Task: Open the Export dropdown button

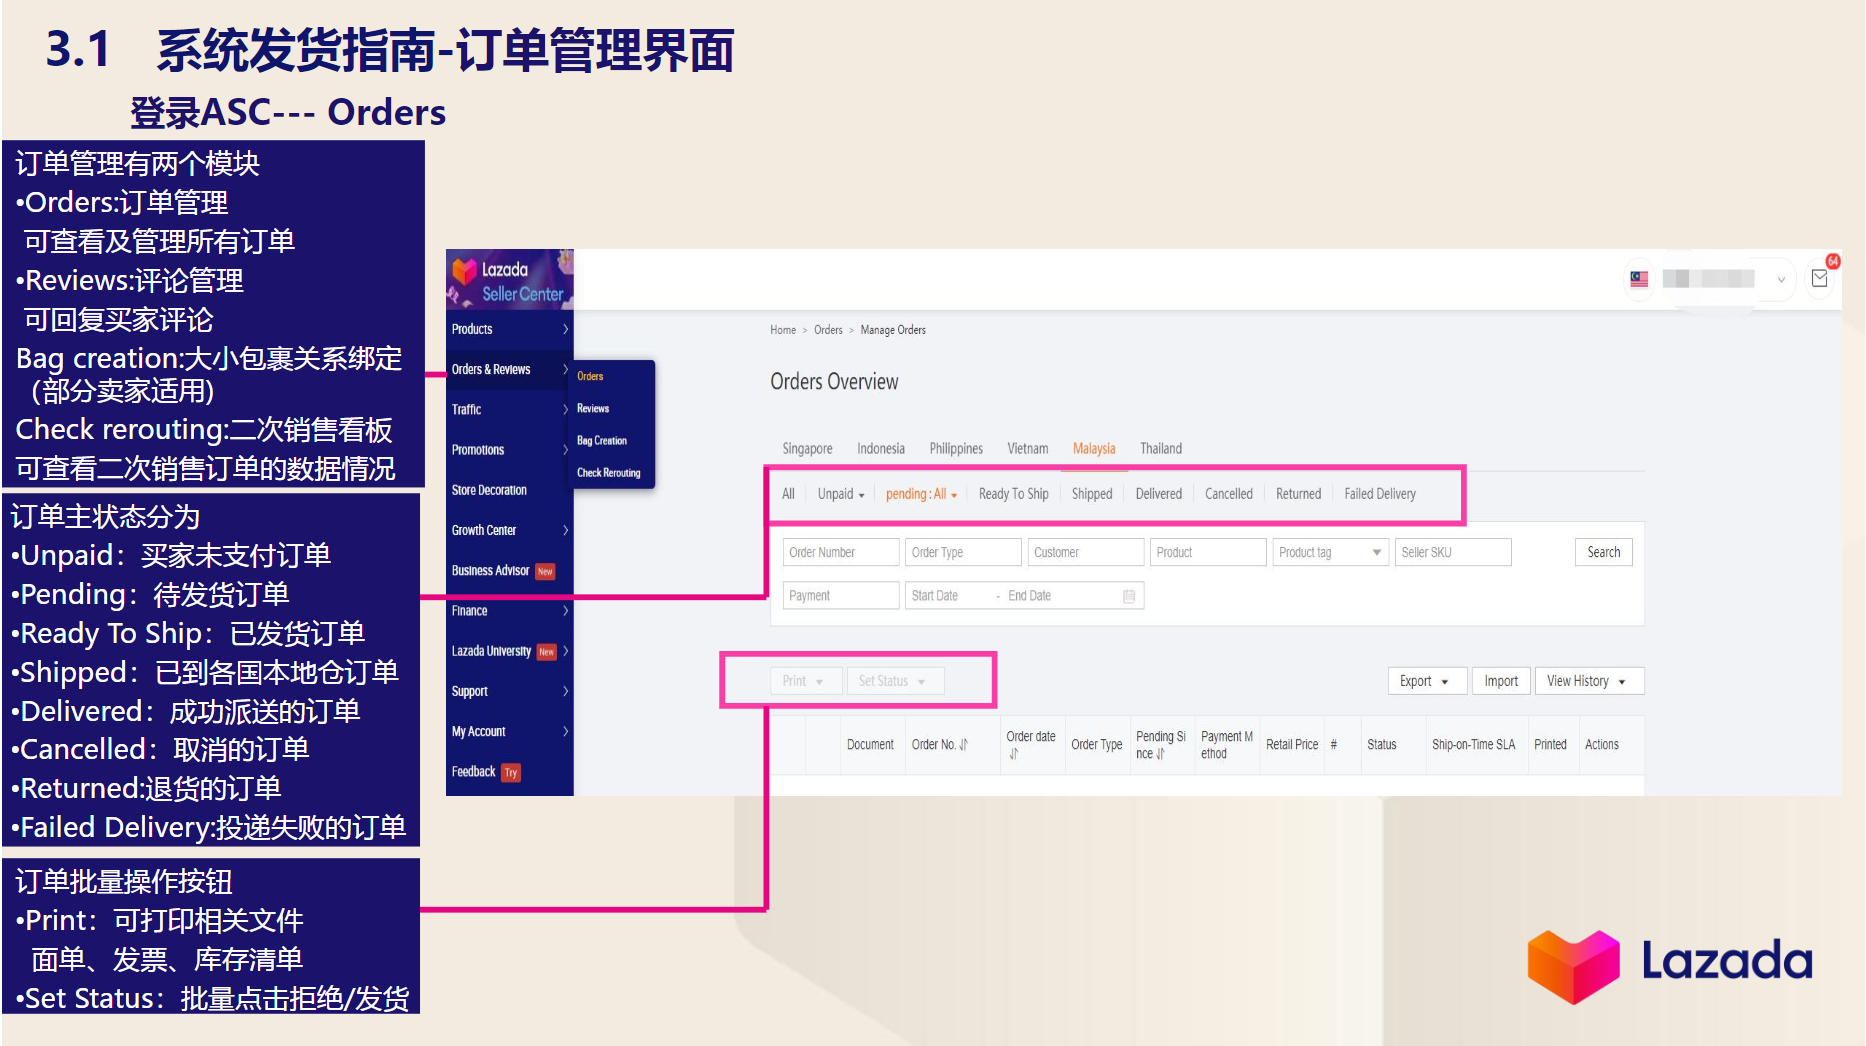Action: [x=1427, y=681]
